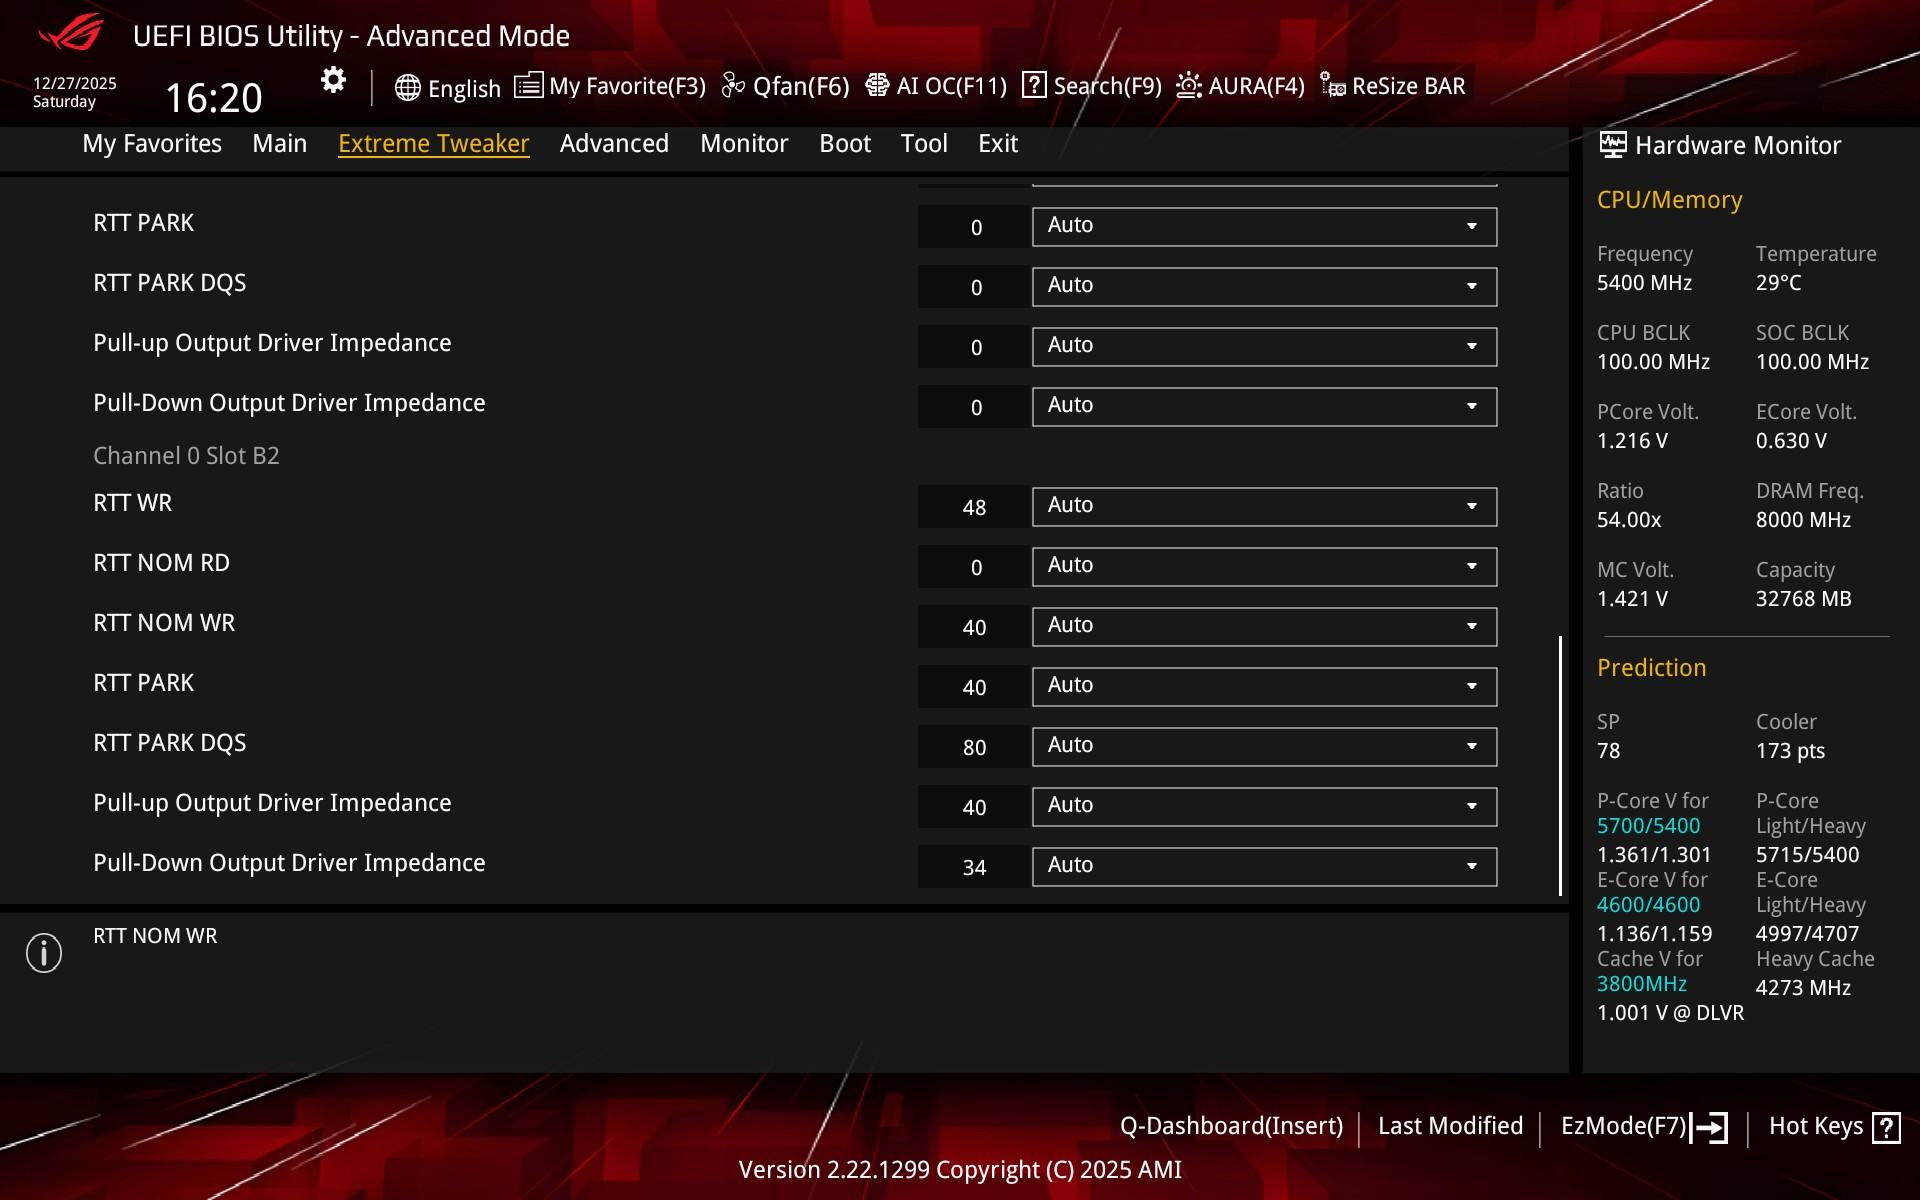Toggle ReSize BAR icon
Screen dimensions: 1920x1200
point(1332,86)
